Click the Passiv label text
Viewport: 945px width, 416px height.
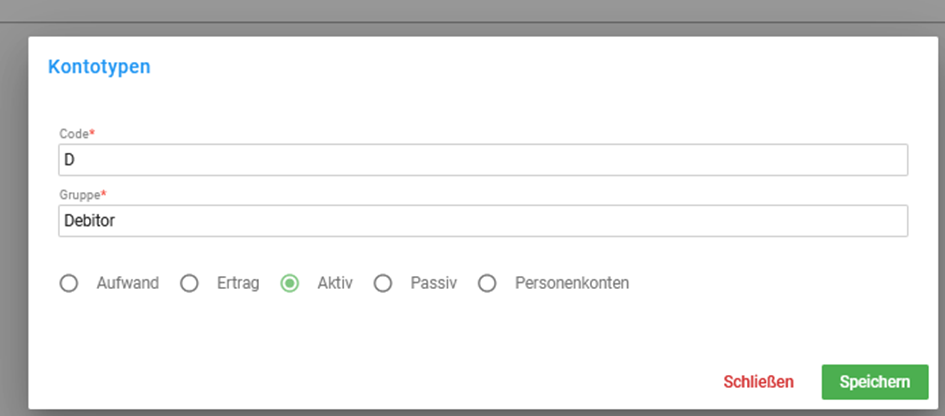point(434,283)
